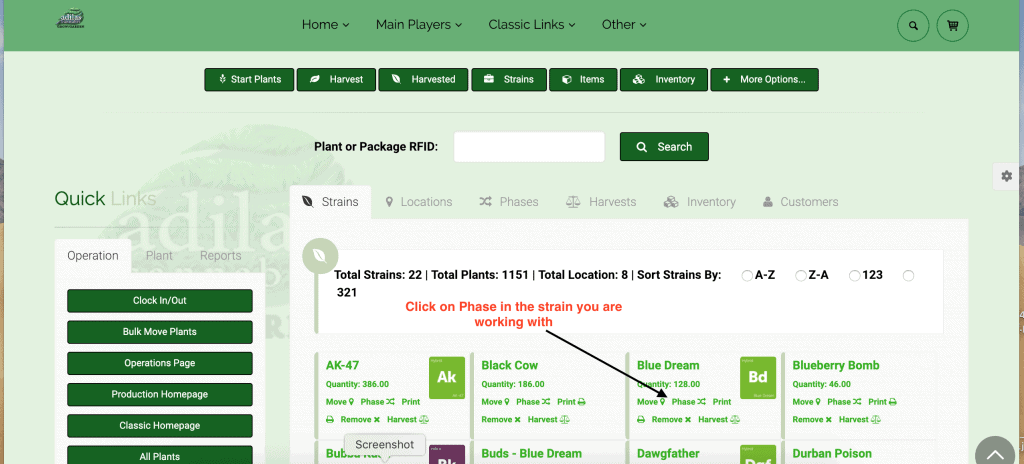Click Phase for Black Cow strain
1024x464 pixels.
point(533,402)
